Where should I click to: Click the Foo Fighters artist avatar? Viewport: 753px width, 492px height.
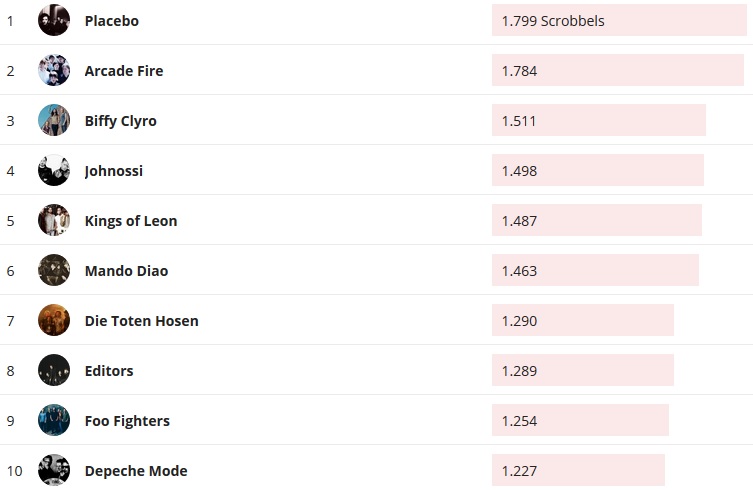coord(54,420)
